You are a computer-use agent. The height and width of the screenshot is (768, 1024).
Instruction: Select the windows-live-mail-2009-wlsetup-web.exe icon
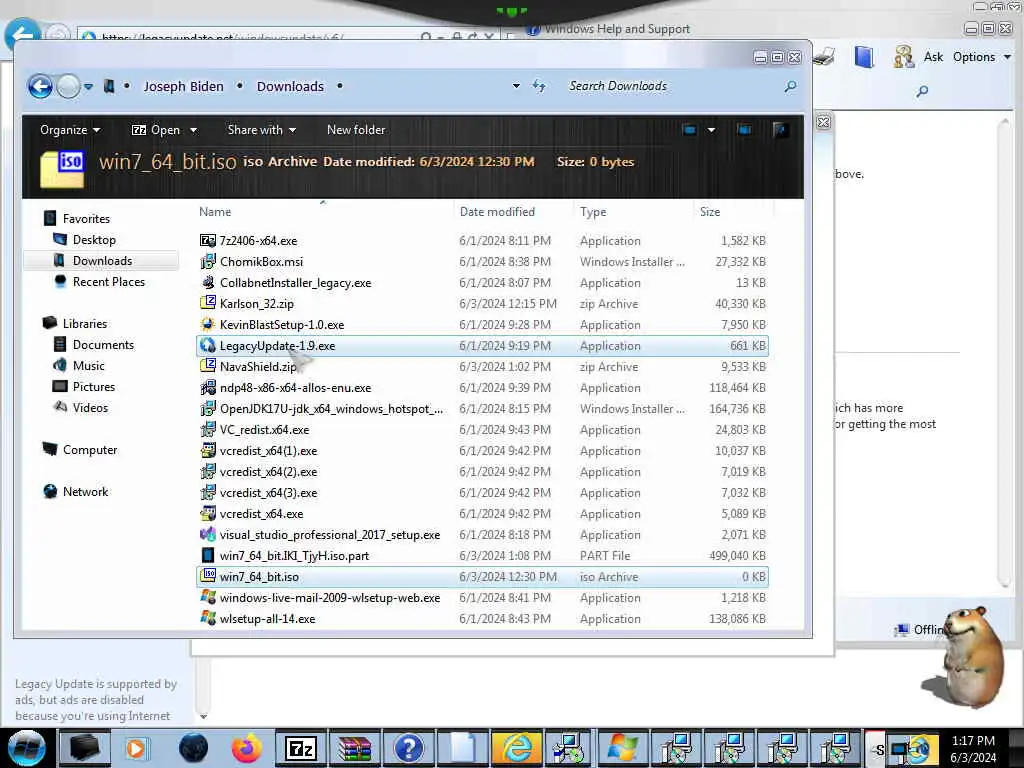coord(208,597)
